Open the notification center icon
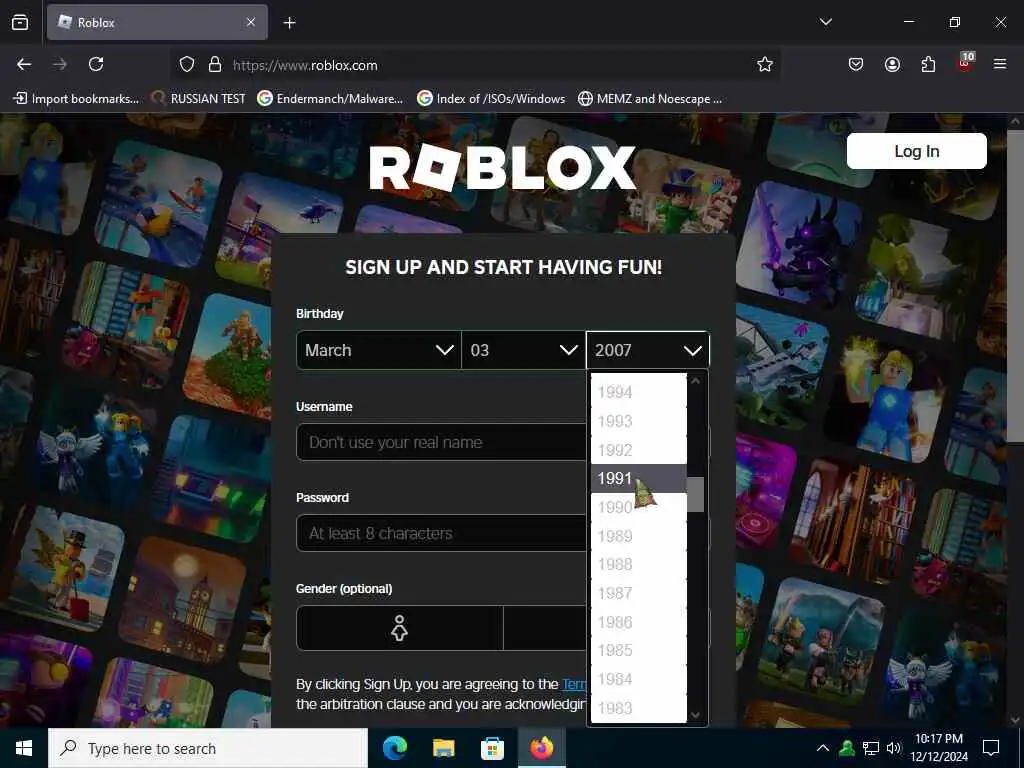Viewport: 1024px width, 768px height. click(991, 748)
